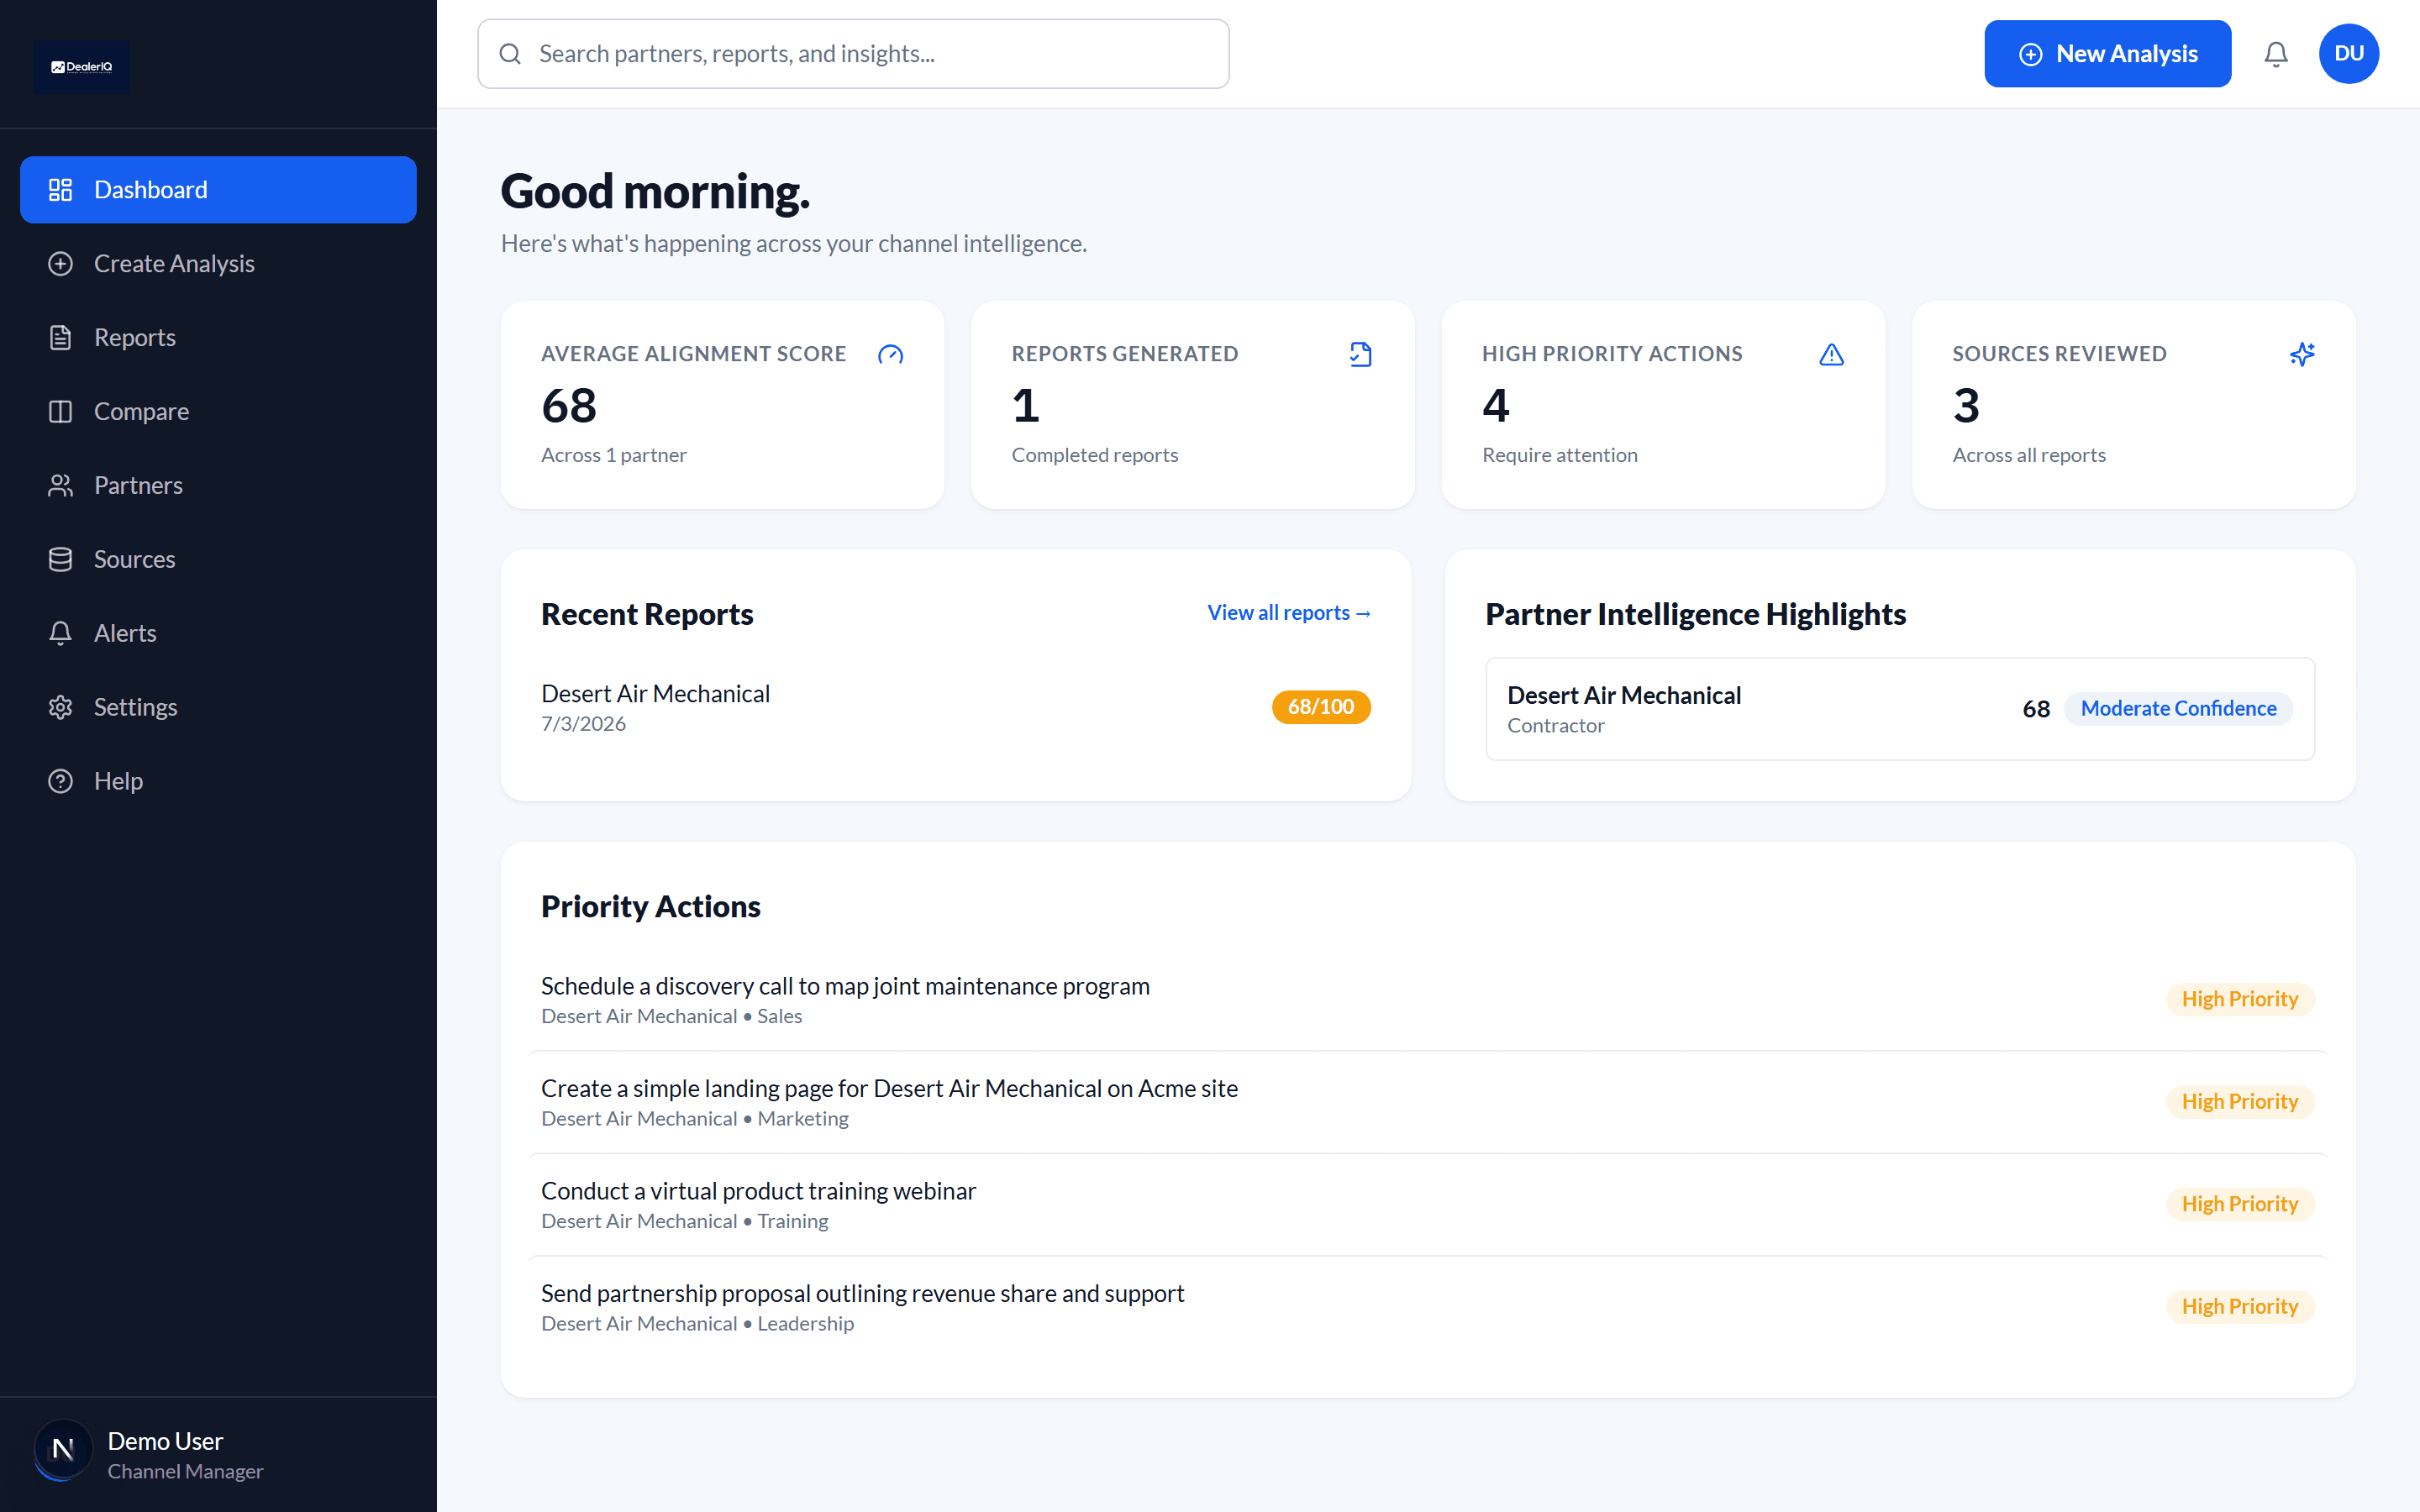Select the Sources Reviewed card
The image size is (2420, 1512).
(x=2134, y=405)
